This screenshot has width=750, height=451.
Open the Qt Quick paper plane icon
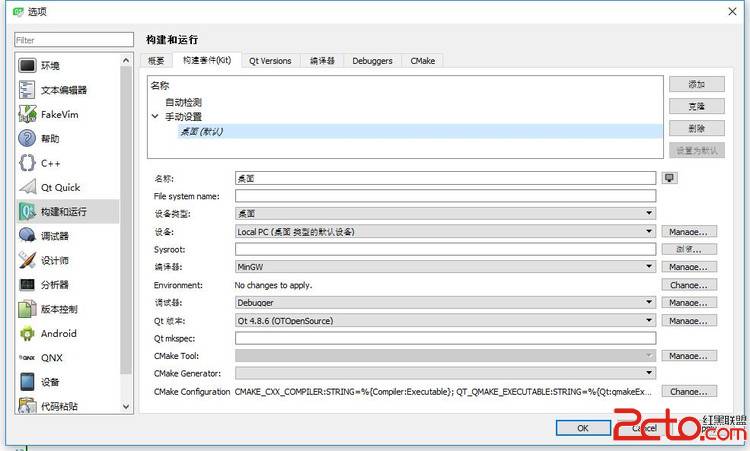point(27,187)
